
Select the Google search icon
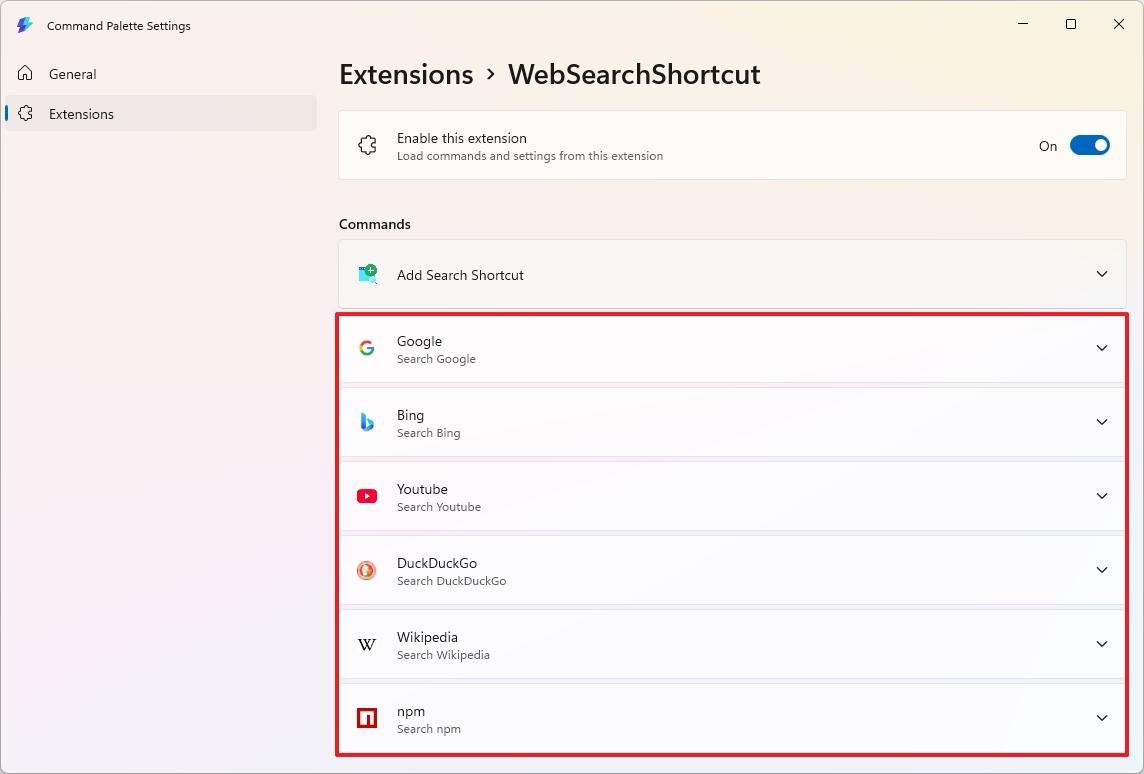[367, 347]
